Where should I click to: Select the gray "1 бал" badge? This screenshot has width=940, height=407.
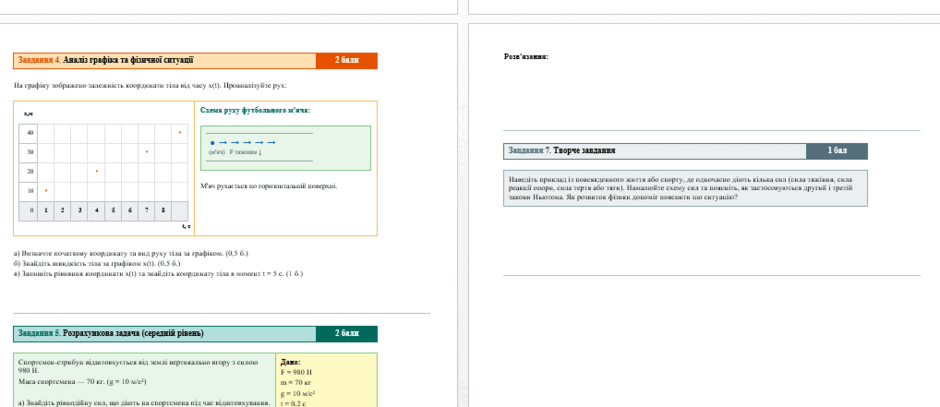(x=837, y=151)
